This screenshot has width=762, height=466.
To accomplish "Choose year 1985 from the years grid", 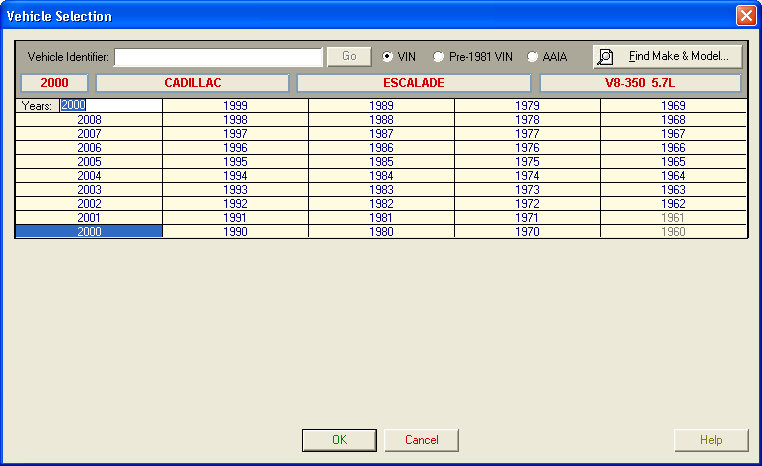I will (x=381, y=161).
